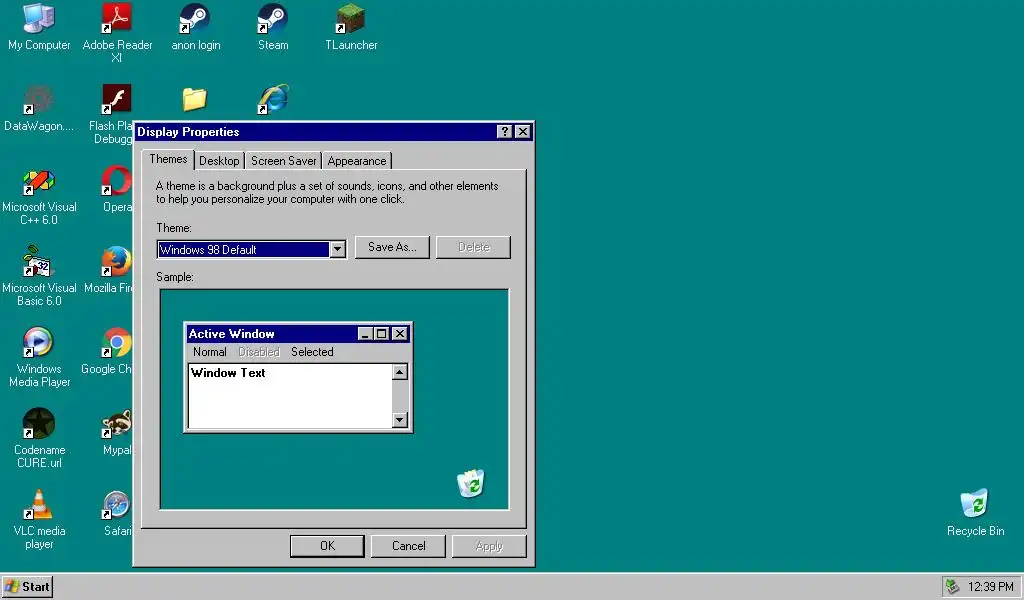
Task: Close the Display Properties dialog
Action: (523, 132)
